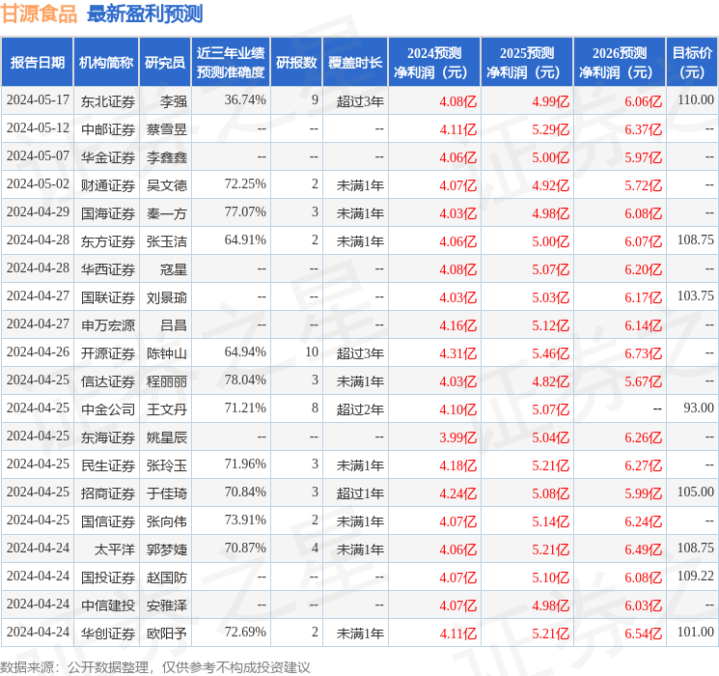Select analyst 寇星
Viewport: 719px width, 676px height.
(173, 269)
